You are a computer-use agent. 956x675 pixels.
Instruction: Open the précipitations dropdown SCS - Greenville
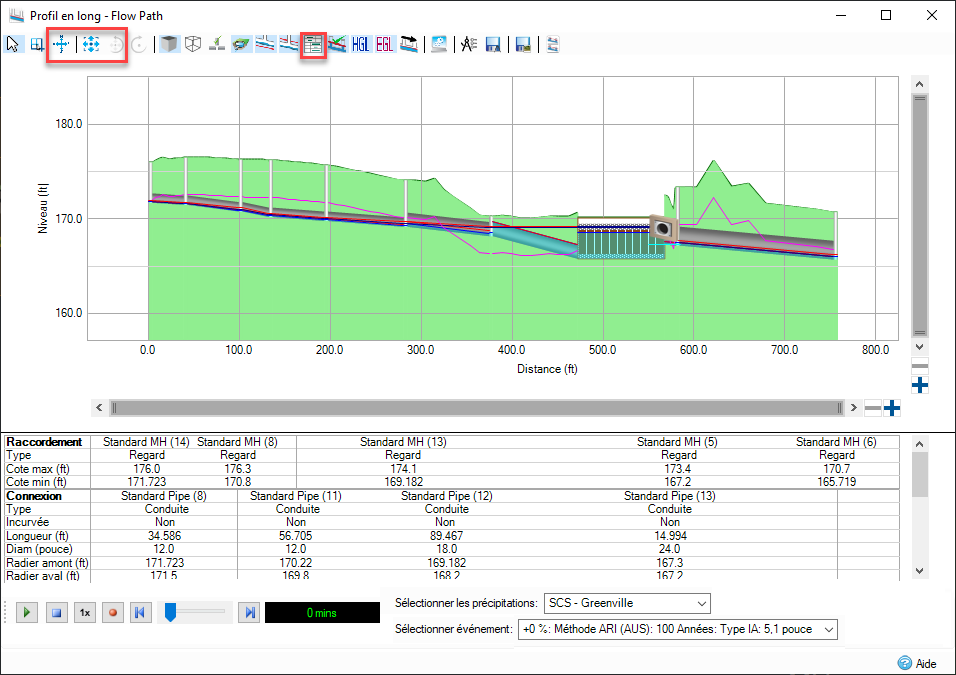[627, 603]
